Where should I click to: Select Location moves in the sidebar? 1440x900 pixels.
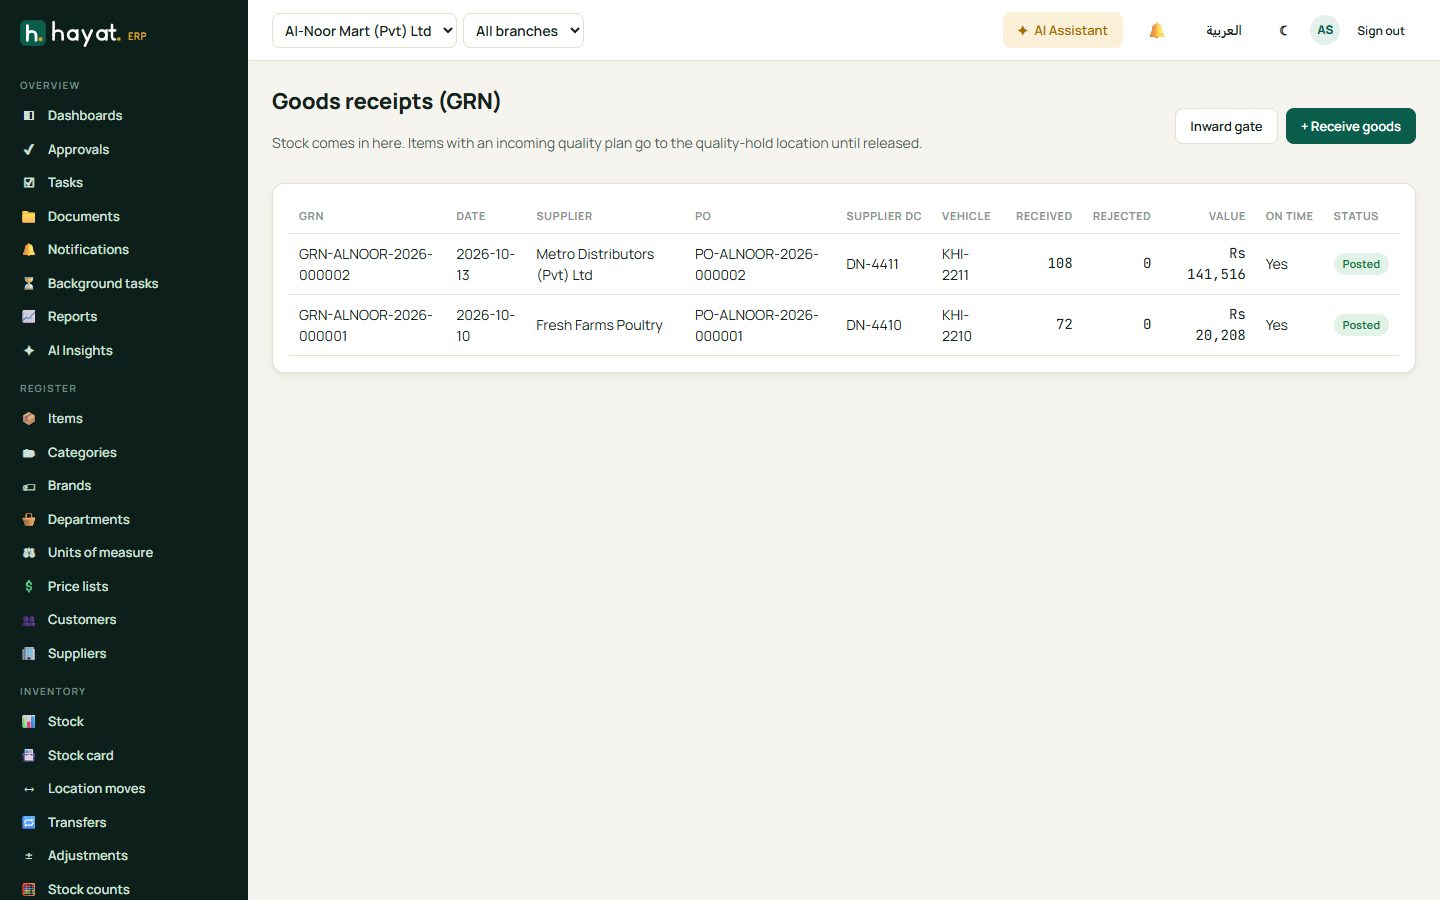96,789
